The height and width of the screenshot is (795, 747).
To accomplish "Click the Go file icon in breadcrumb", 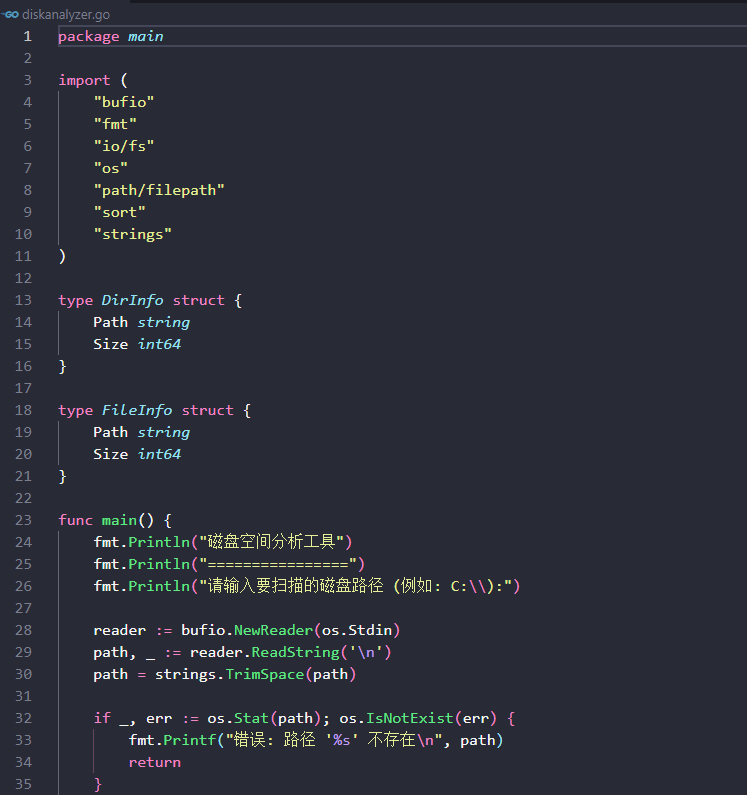I will click(x=10, y=15).
